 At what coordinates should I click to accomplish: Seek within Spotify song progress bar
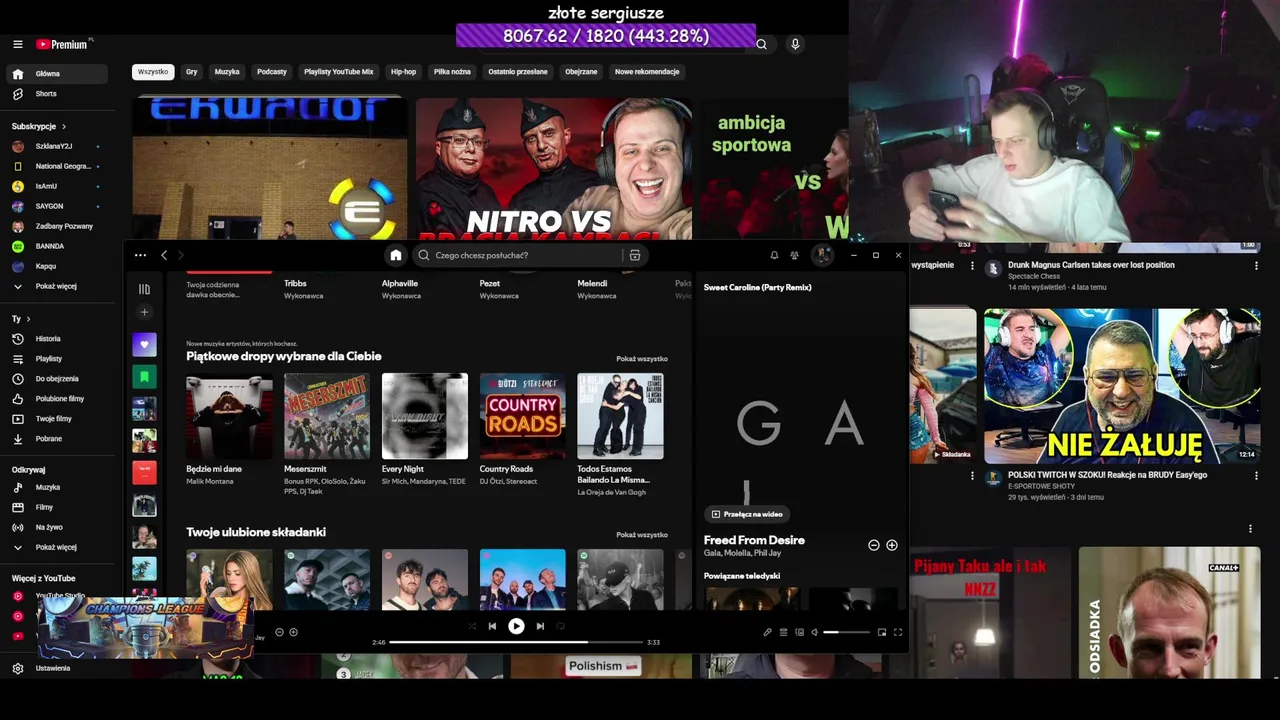516,642
